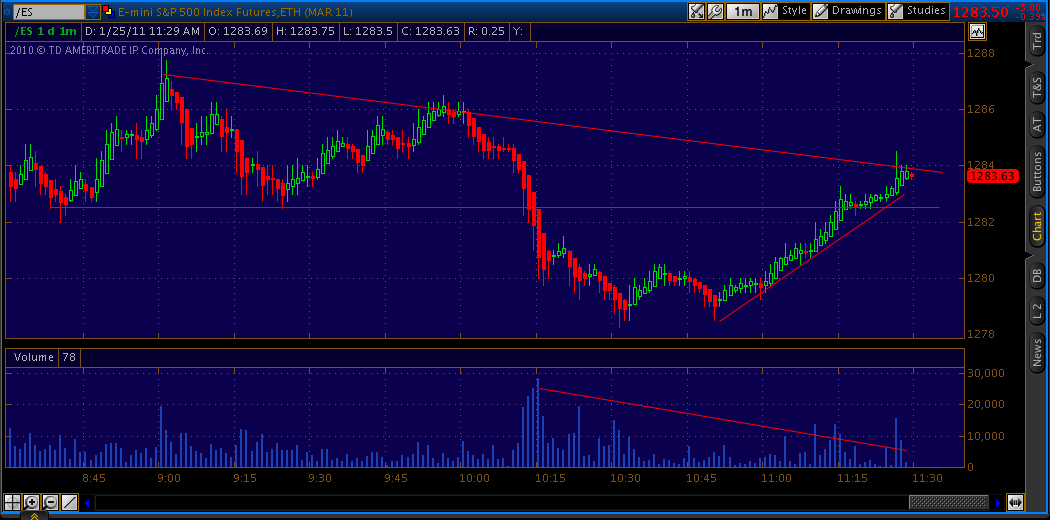Click the zoom in magnifier icon
The image size is (1050, 520).
tap(31, 502)
